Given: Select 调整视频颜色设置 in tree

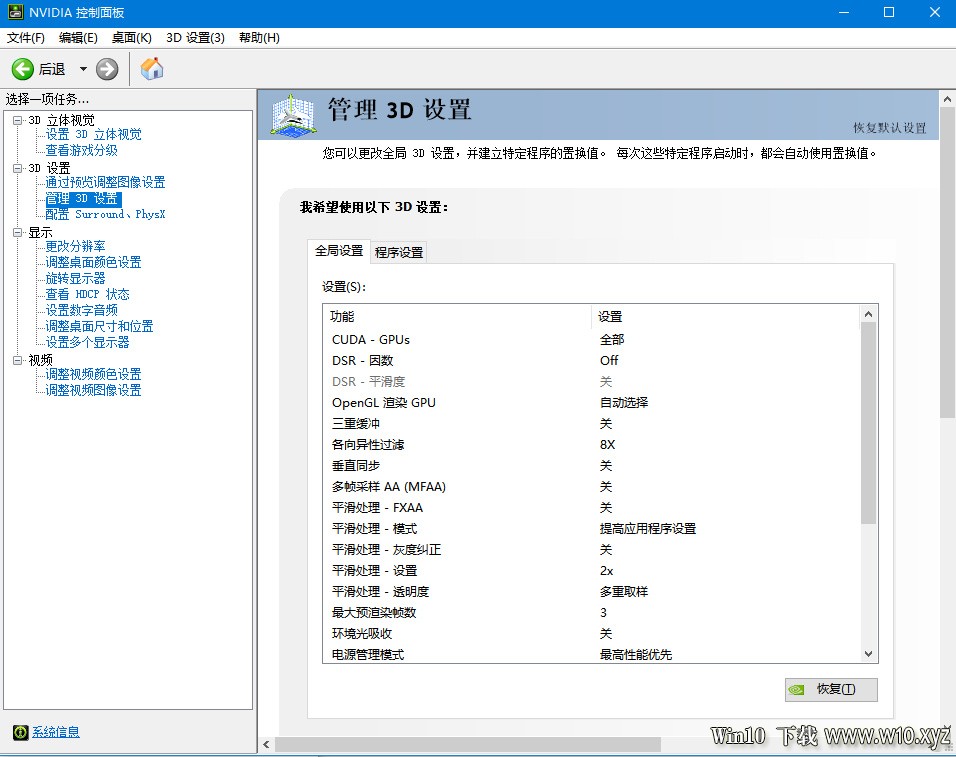Looking at the screenshot, I should coord(93,374).
